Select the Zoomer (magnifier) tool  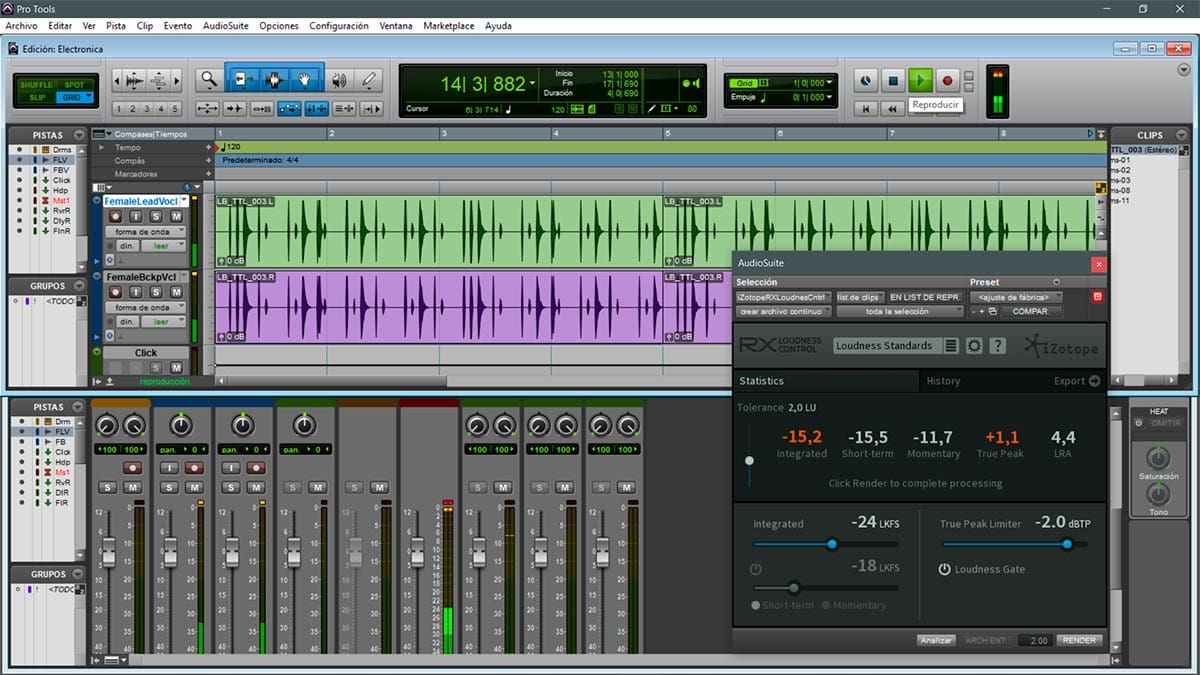pos(208,80)
